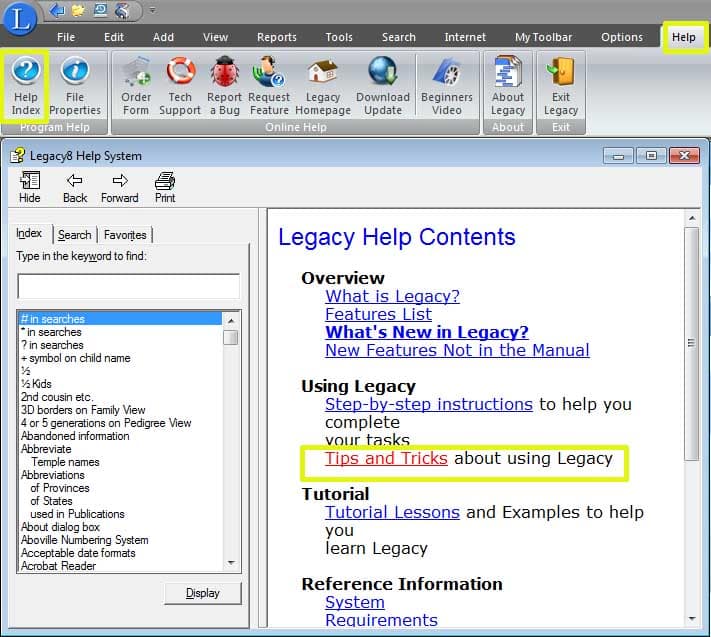This screenshot has height=637, width=711.
Task: Open the Tutorial Lessons link
Action: tap(392, 512)
